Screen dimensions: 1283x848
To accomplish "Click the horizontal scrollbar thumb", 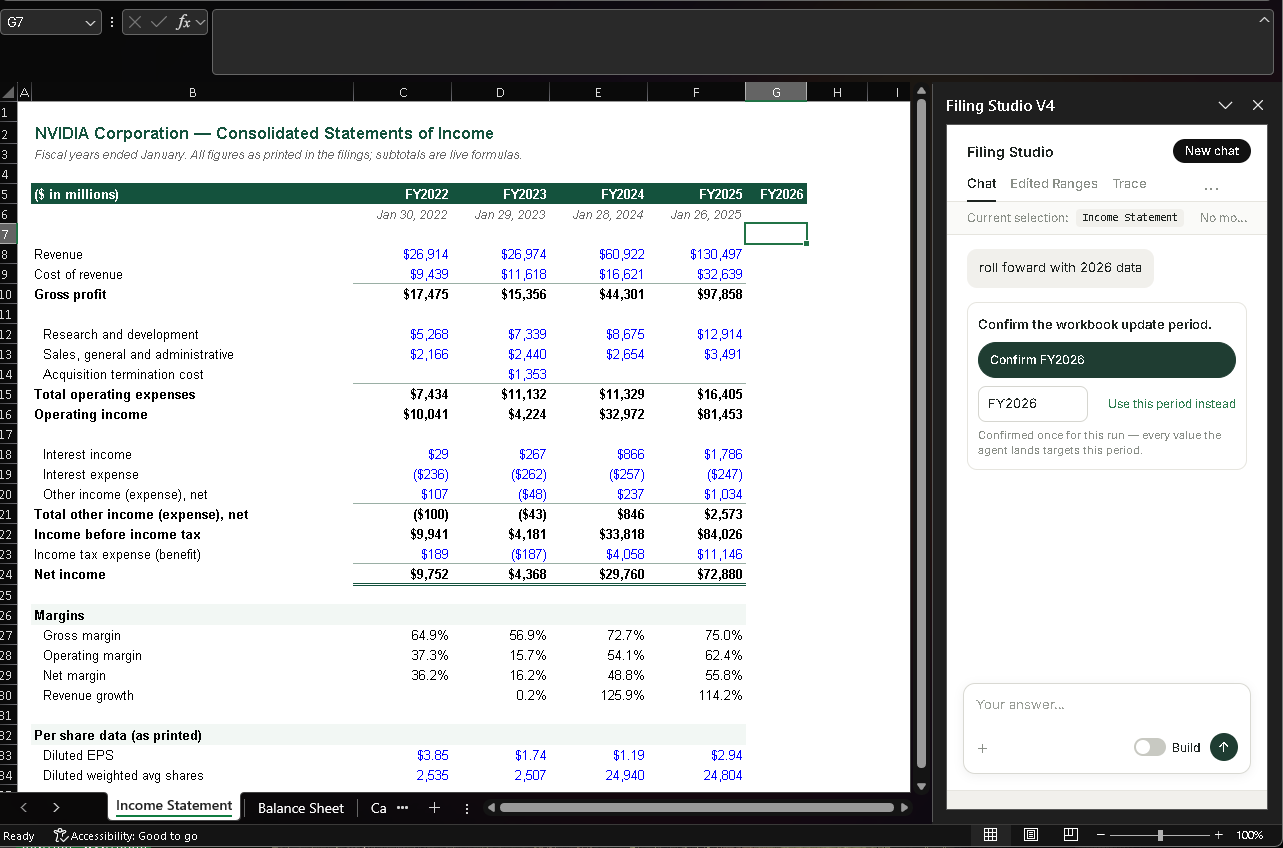I will point(696,808).
